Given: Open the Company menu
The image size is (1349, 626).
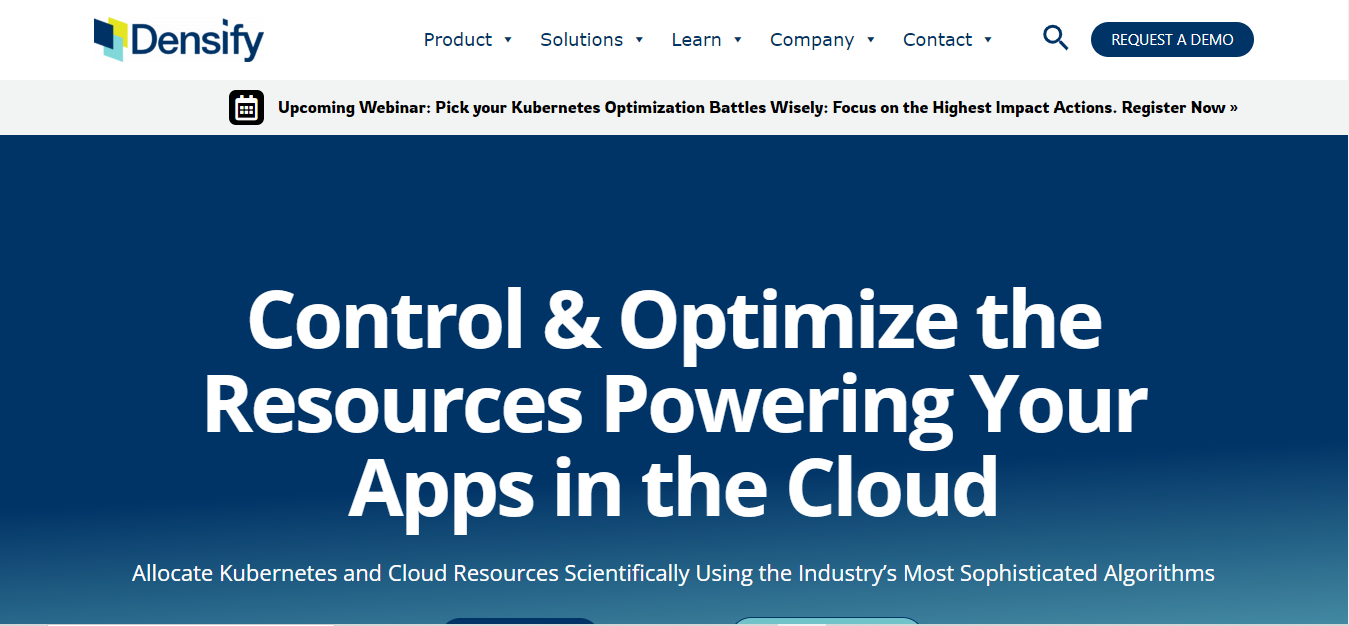Looking at the screenshot, I should (811, 39).
